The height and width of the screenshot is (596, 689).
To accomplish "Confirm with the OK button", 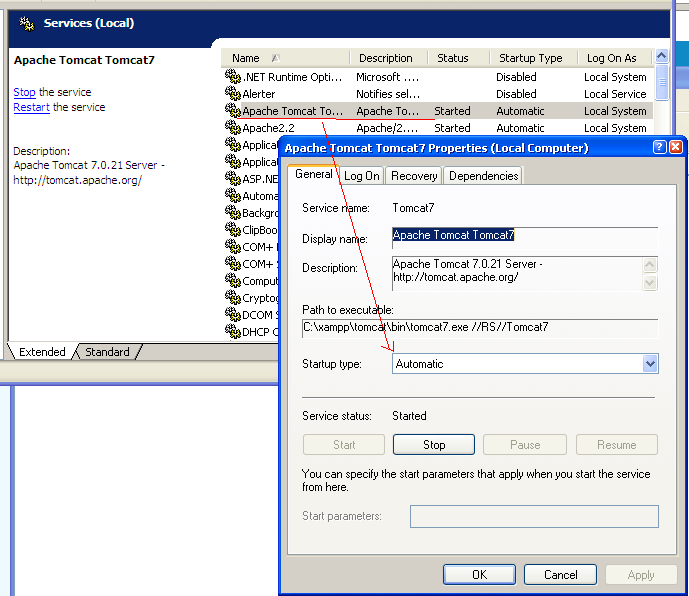I will [479, 575].
